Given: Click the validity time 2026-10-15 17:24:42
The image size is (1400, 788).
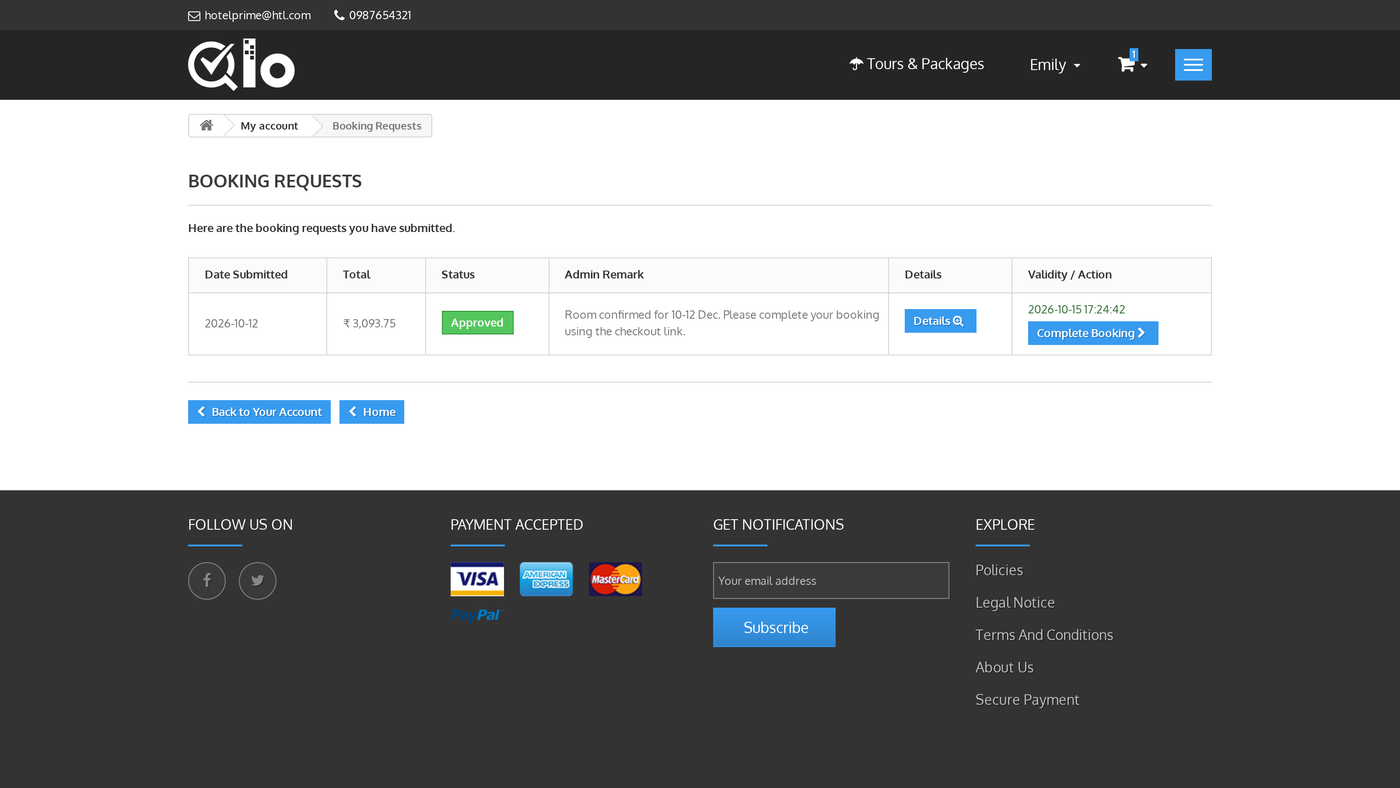Looking at the screenshot, I should pyautogui.click(x=1076, y=310).
